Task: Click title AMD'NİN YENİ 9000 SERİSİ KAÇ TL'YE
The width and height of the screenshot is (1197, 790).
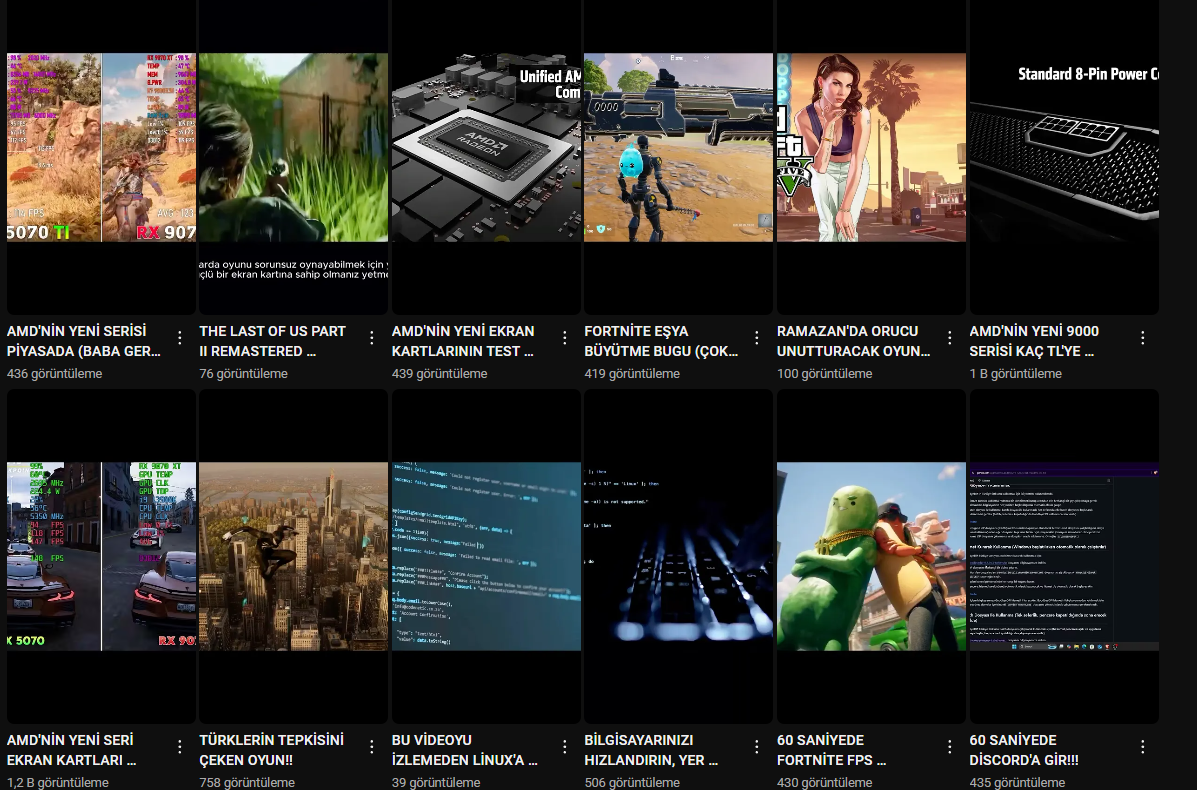Action: click(x=1034, y=341)
